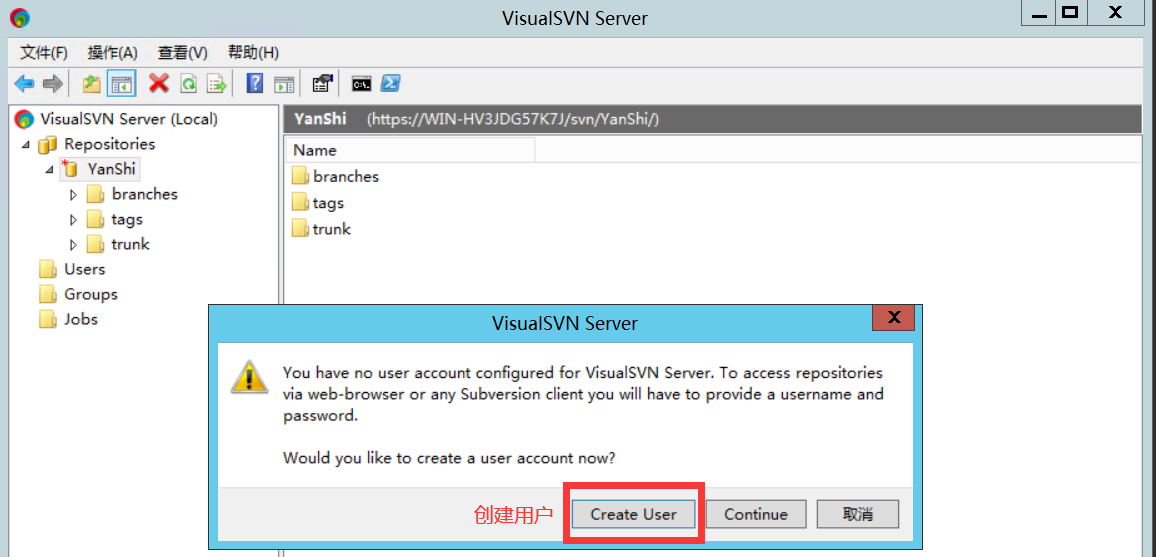Toggle the Show/Hide Console Tree icon
1156x557 pixels.
pyautogui.click(x=120, y=84)
